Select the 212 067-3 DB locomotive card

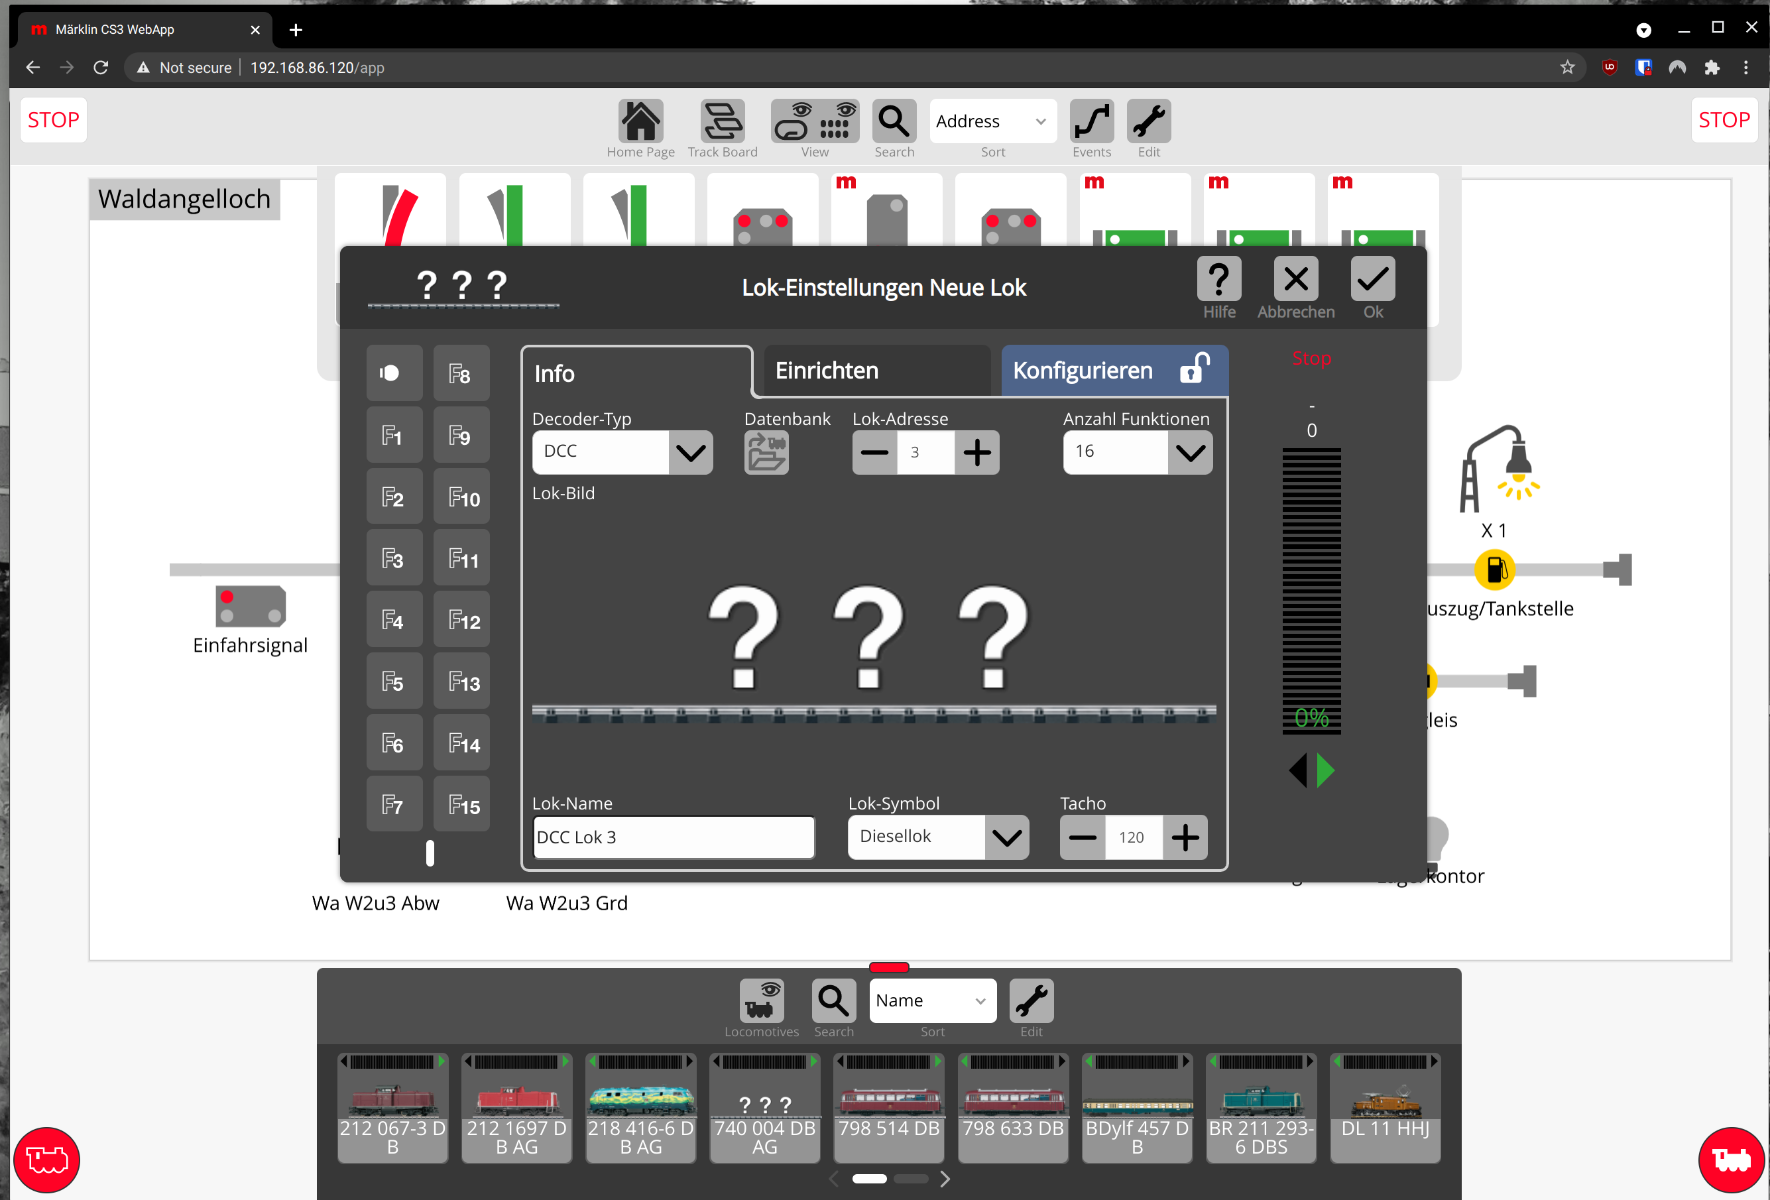click(393, 1108)
